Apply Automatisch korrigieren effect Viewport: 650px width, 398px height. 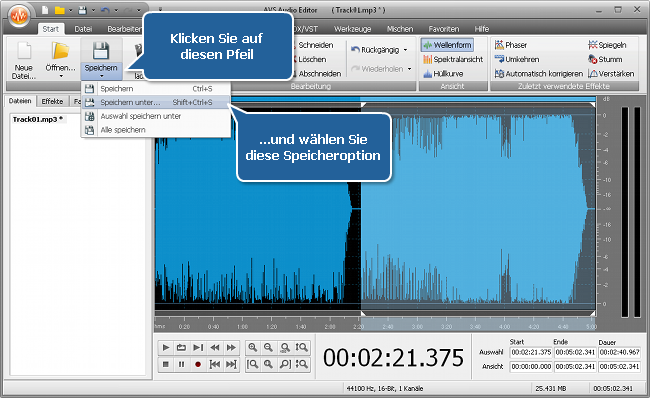538,74
